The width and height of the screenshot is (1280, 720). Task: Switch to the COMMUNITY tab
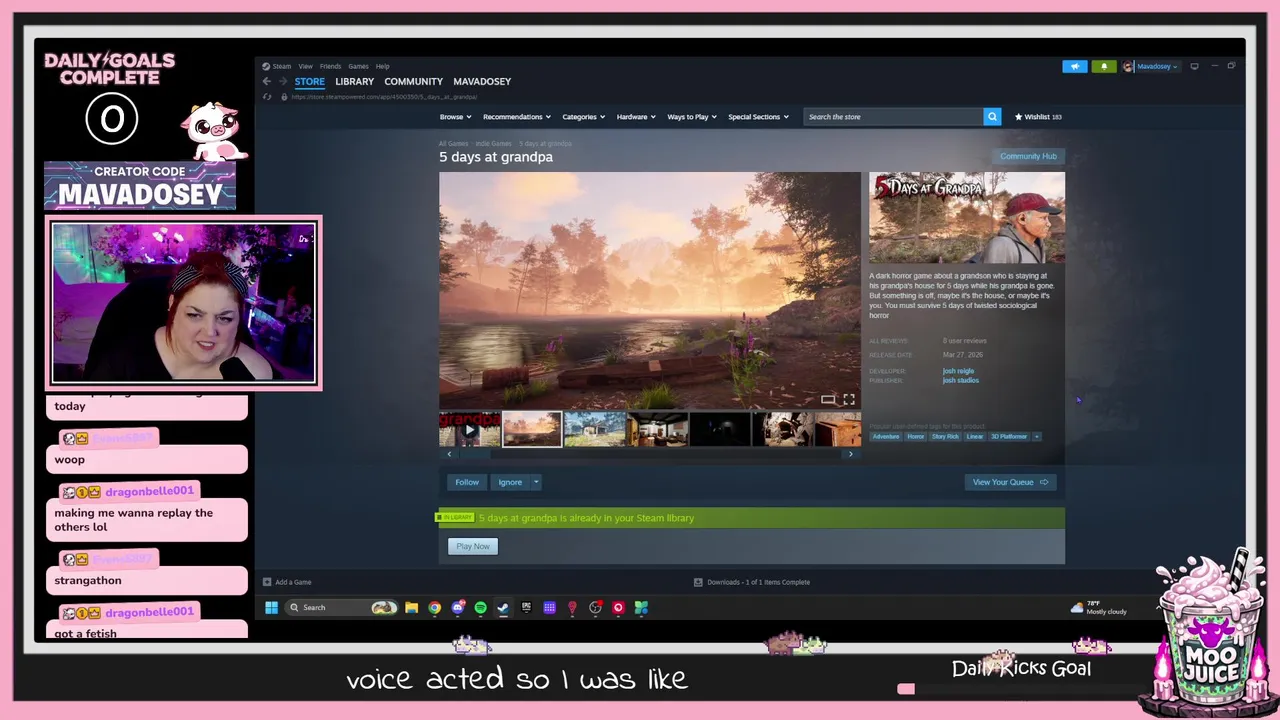[413, 81]
